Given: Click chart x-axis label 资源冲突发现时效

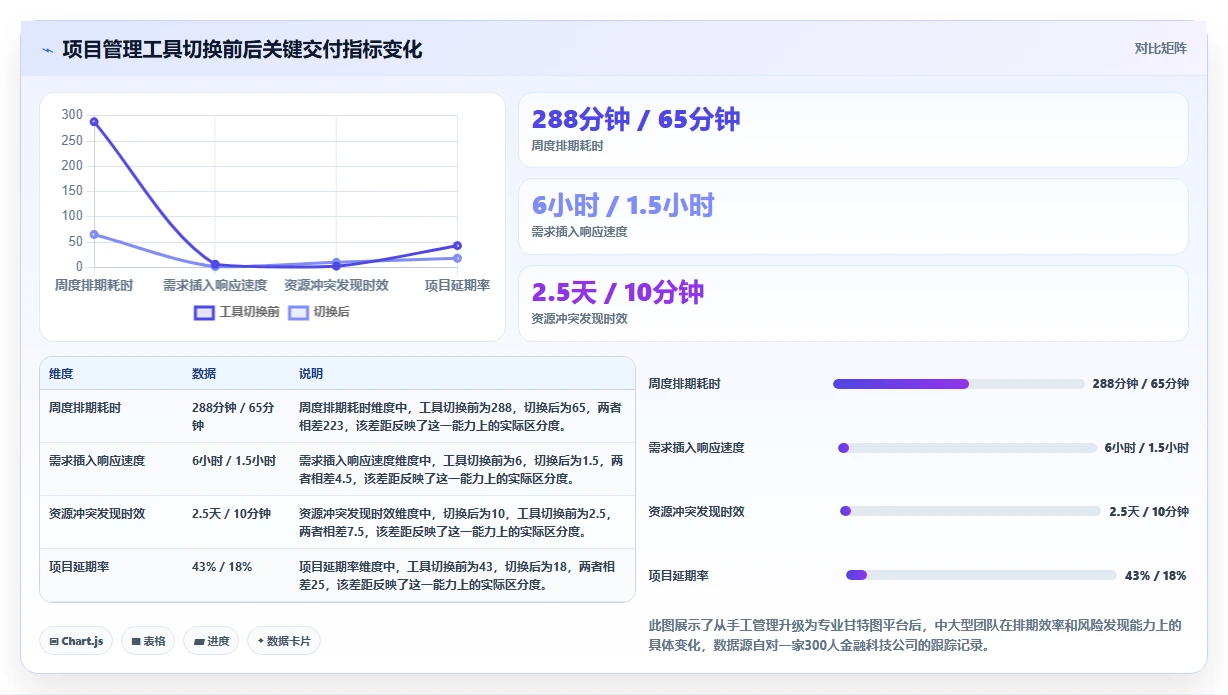Looking at the screenshot, I should click(336, 285).
